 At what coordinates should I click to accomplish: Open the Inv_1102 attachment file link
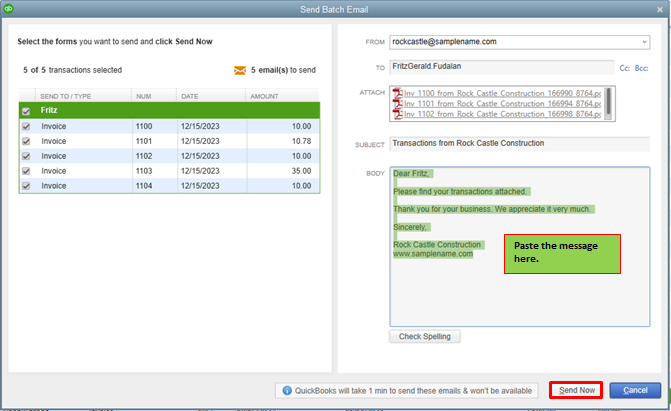[502, 114]
